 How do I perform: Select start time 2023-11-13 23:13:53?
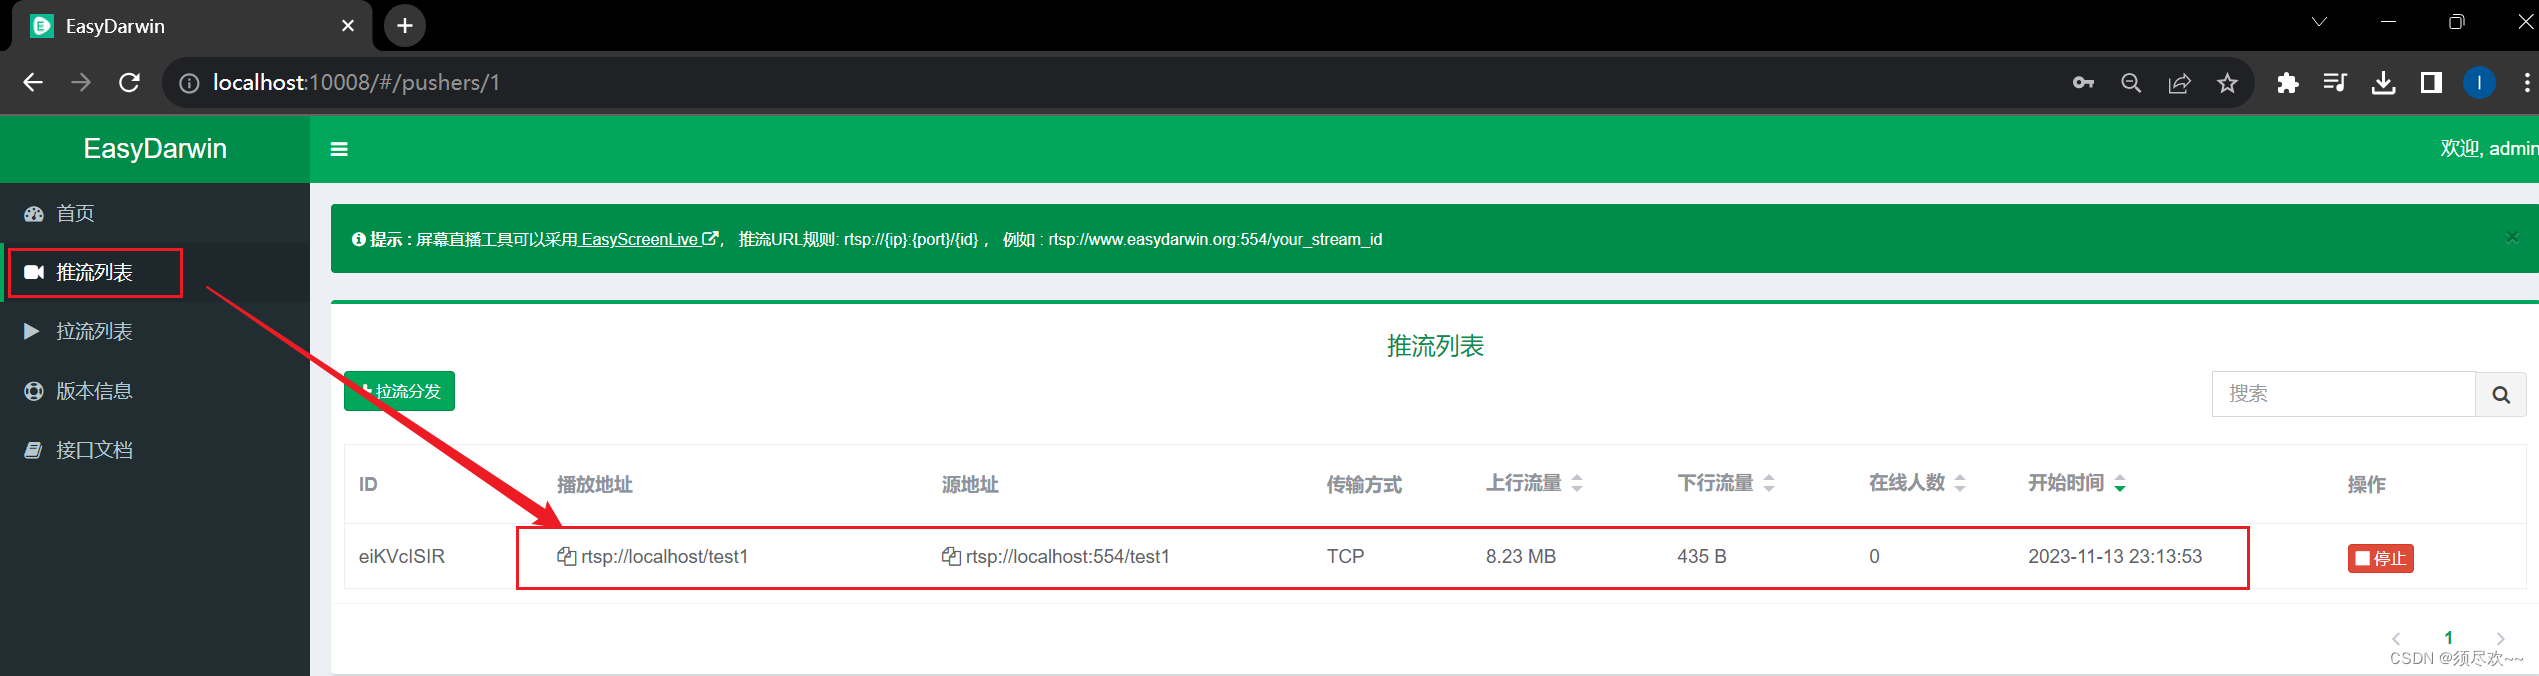point(2115,556)
